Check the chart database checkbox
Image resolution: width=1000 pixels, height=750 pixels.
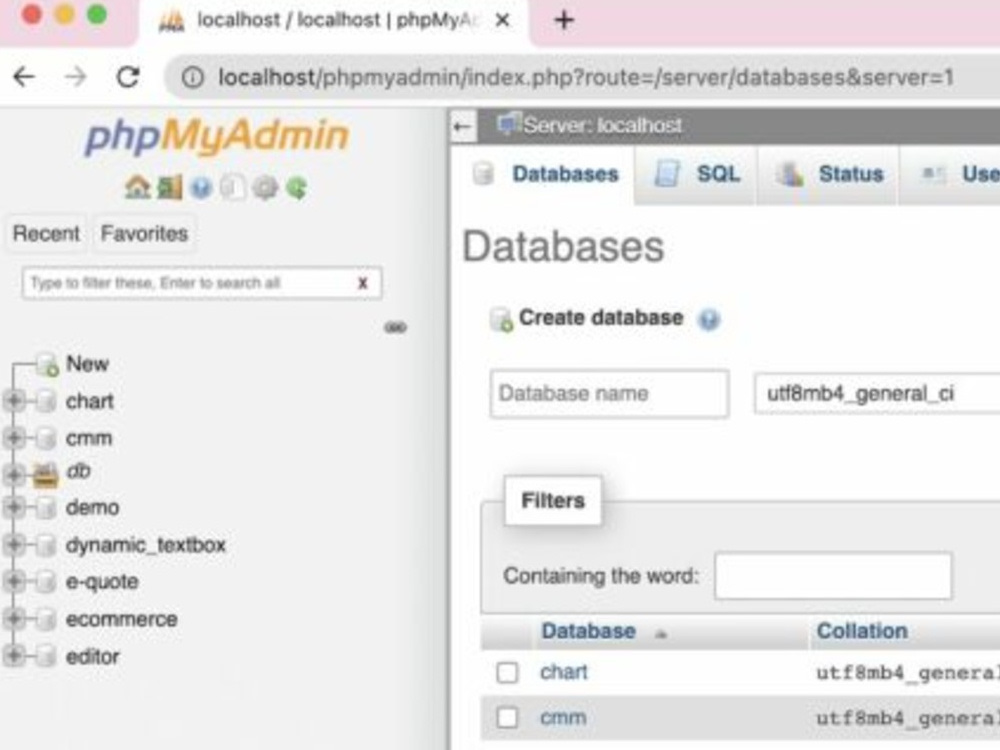tap(508, 672)
